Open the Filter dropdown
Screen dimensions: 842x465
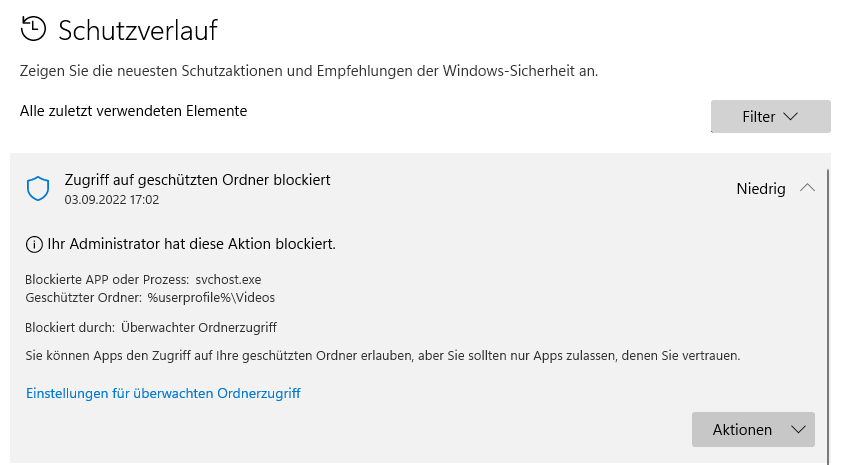pyautogui.click(x=770, y=116)
